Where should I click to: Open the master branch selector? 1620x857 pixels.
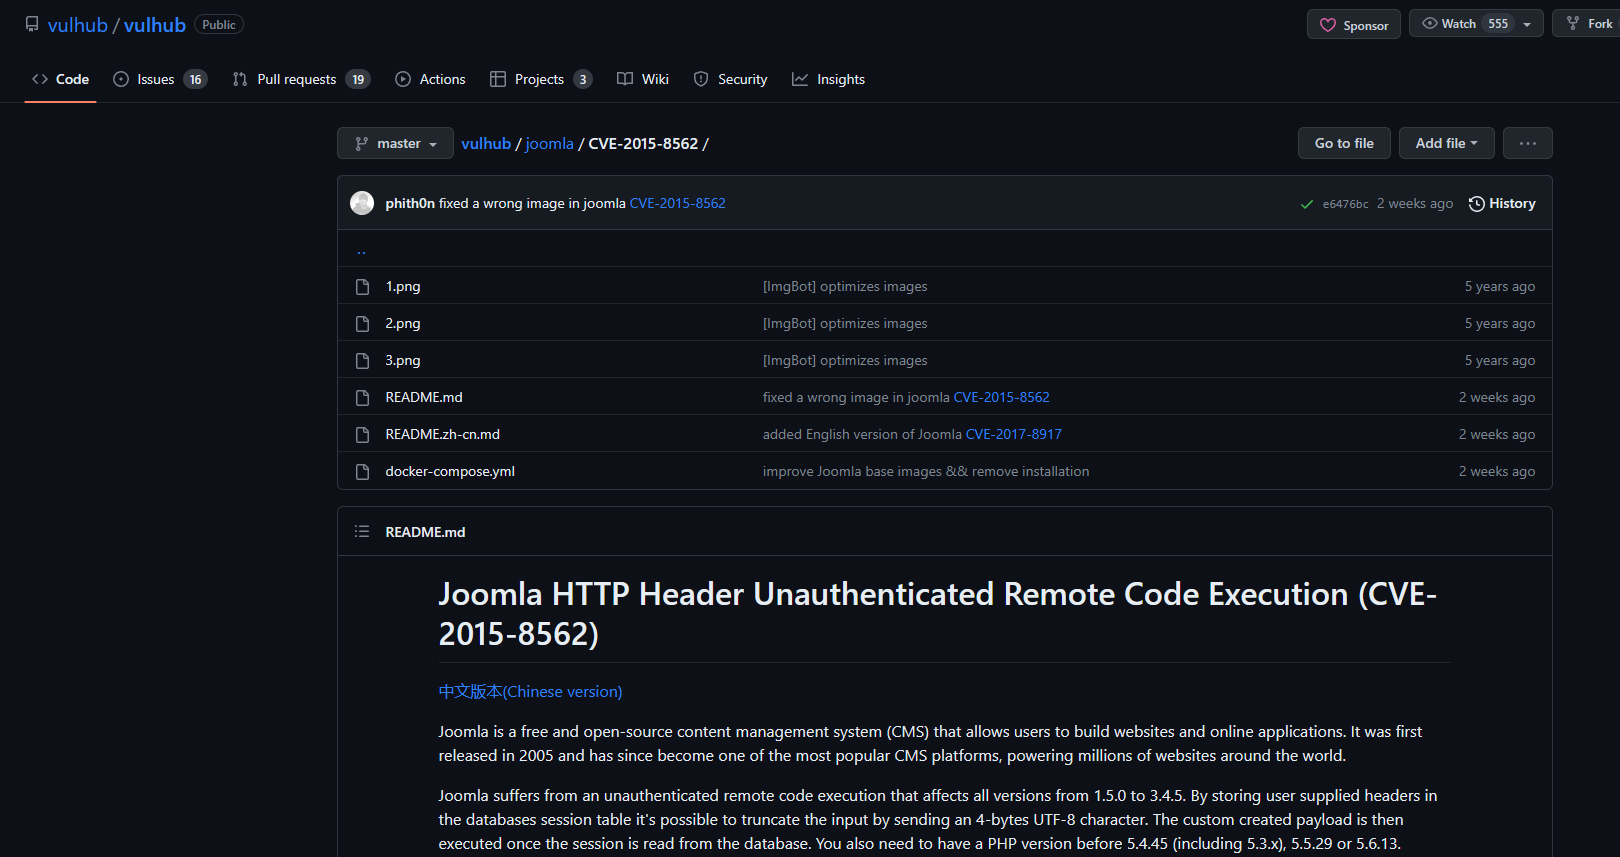395,143
